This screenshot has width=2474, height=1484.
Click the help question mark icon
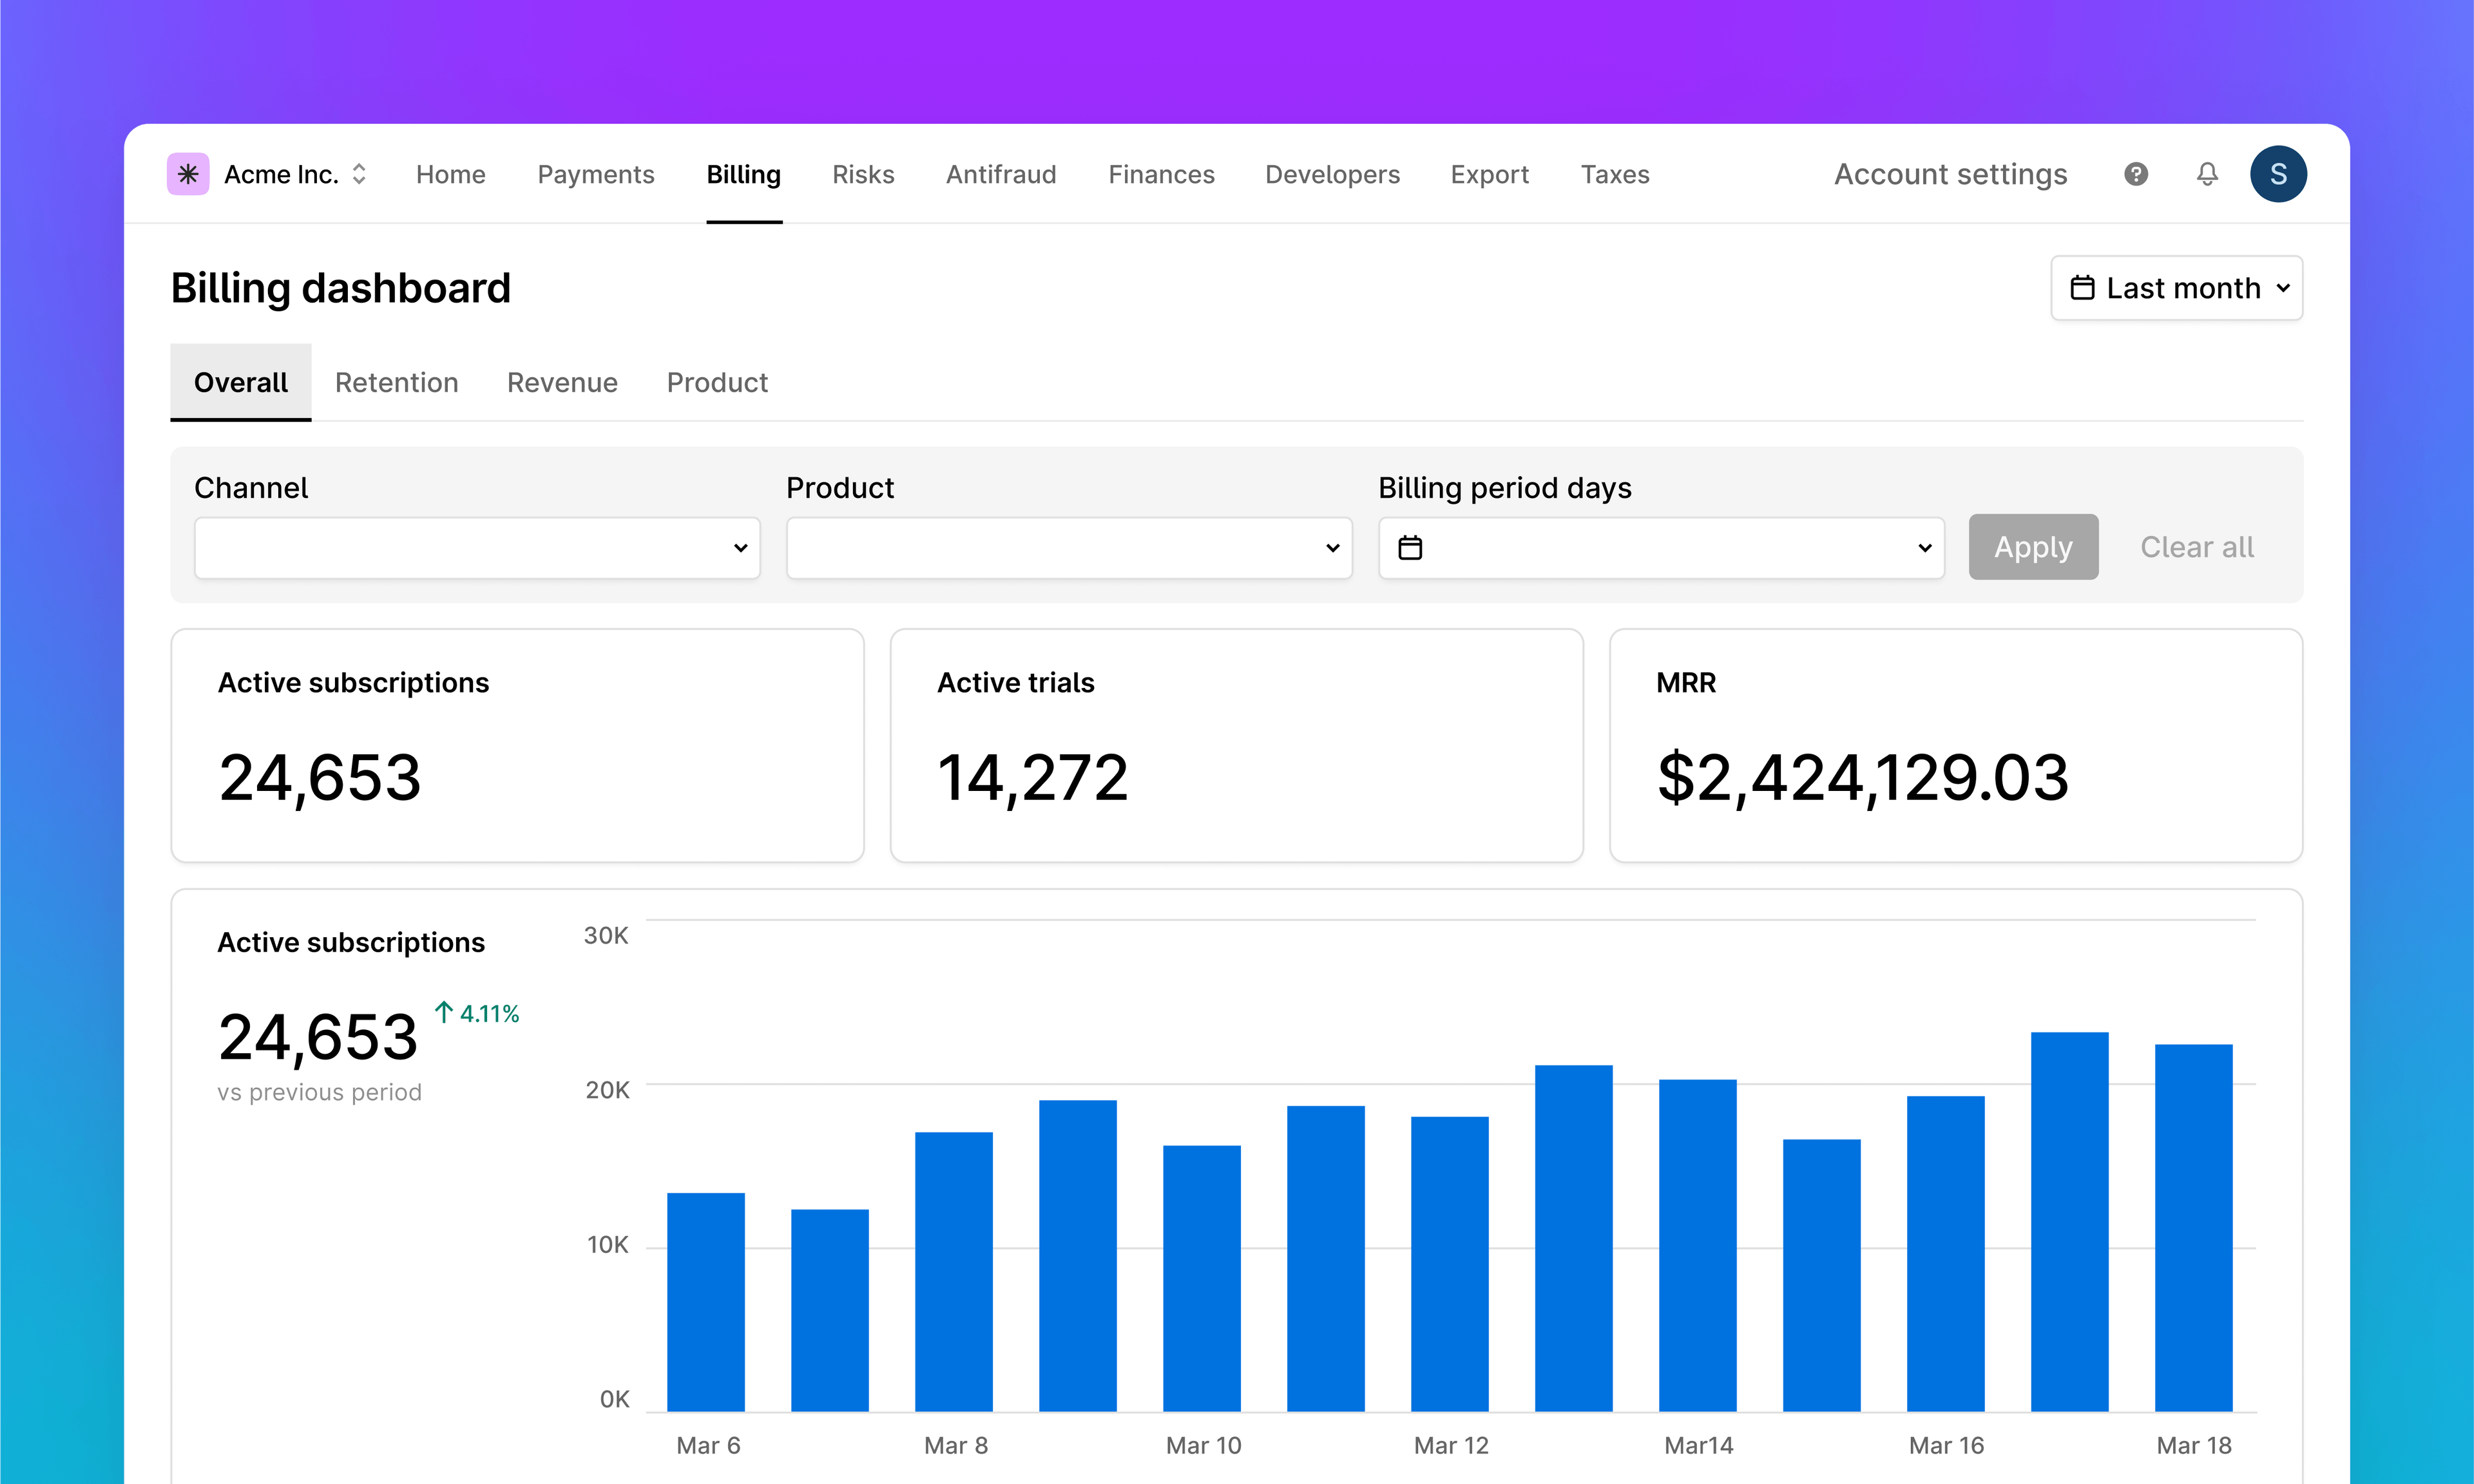[2136, 174]
